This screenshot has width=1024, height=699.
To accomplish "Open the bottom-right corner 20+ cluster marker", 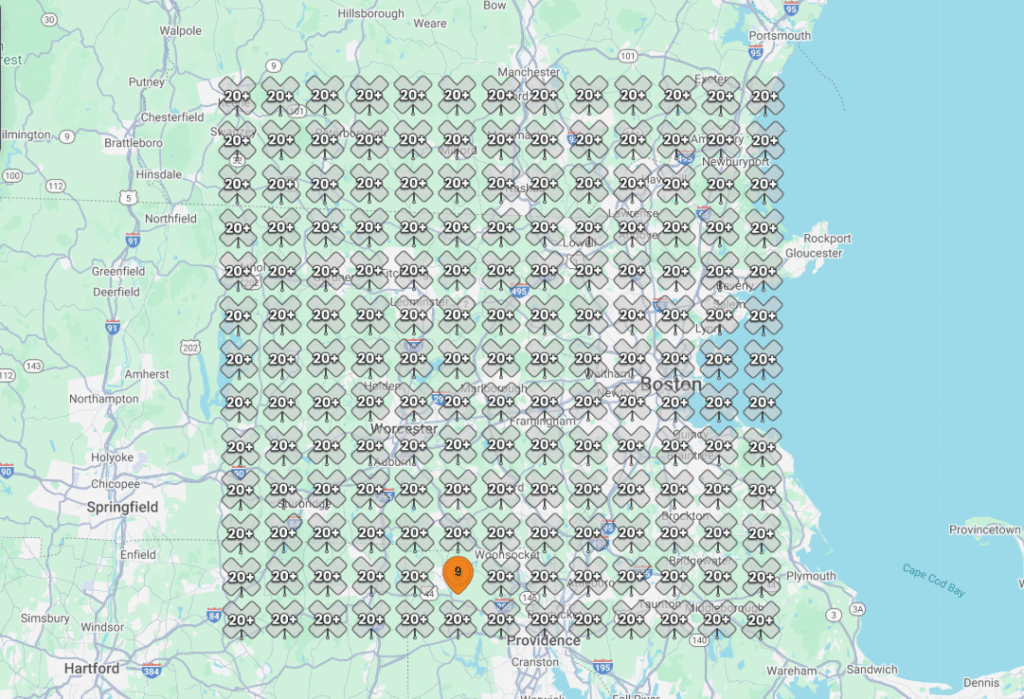I will 763,620.
